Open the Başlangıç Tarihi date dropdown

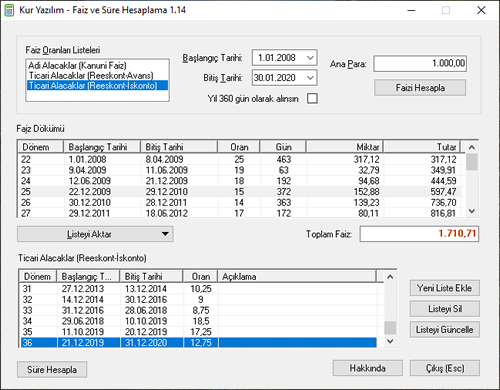pyautogui.click(x=310, y=58)
